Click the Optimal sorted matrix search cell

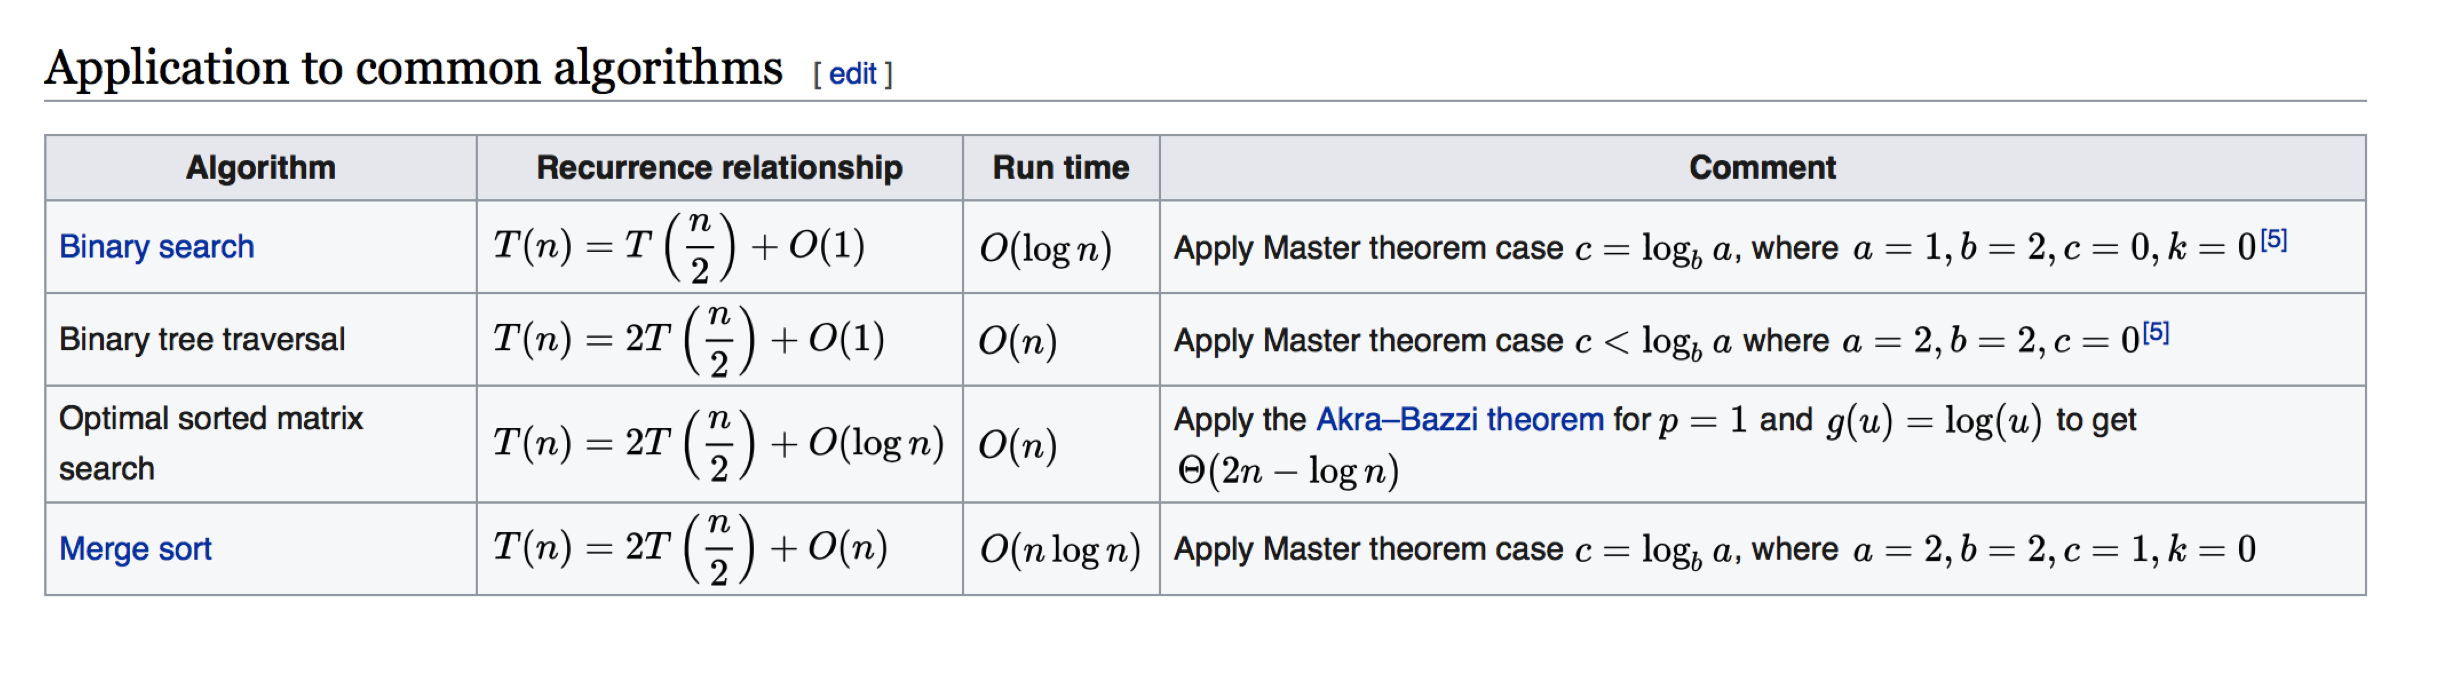211,443
